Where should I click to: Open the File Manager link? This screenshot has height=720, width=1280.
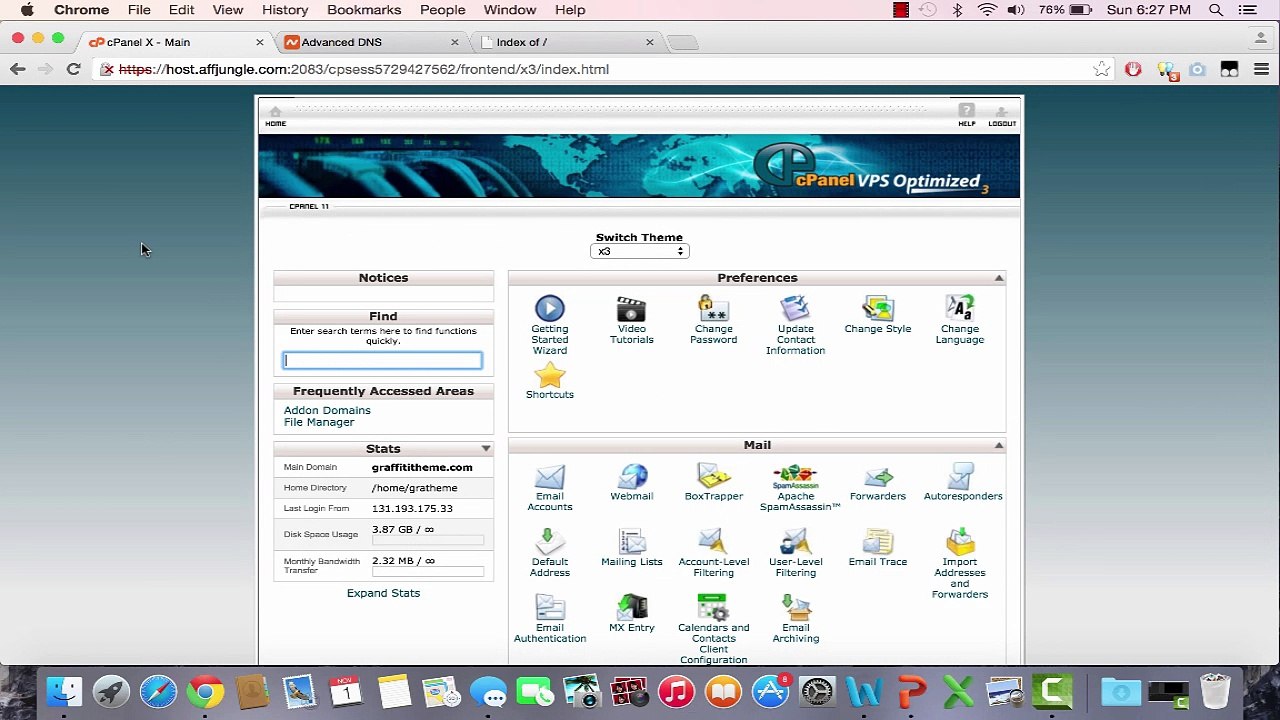click(319, 422)
